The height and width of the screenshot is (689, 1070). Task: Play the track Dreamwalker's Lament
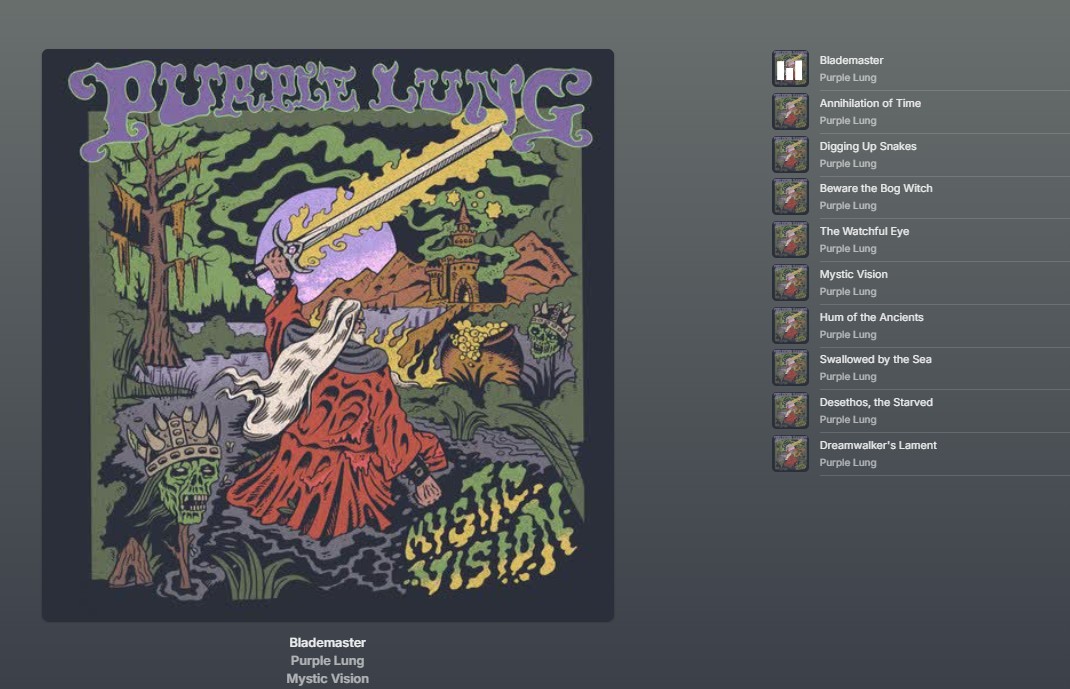pyautogui.click(x=878, y=445)
